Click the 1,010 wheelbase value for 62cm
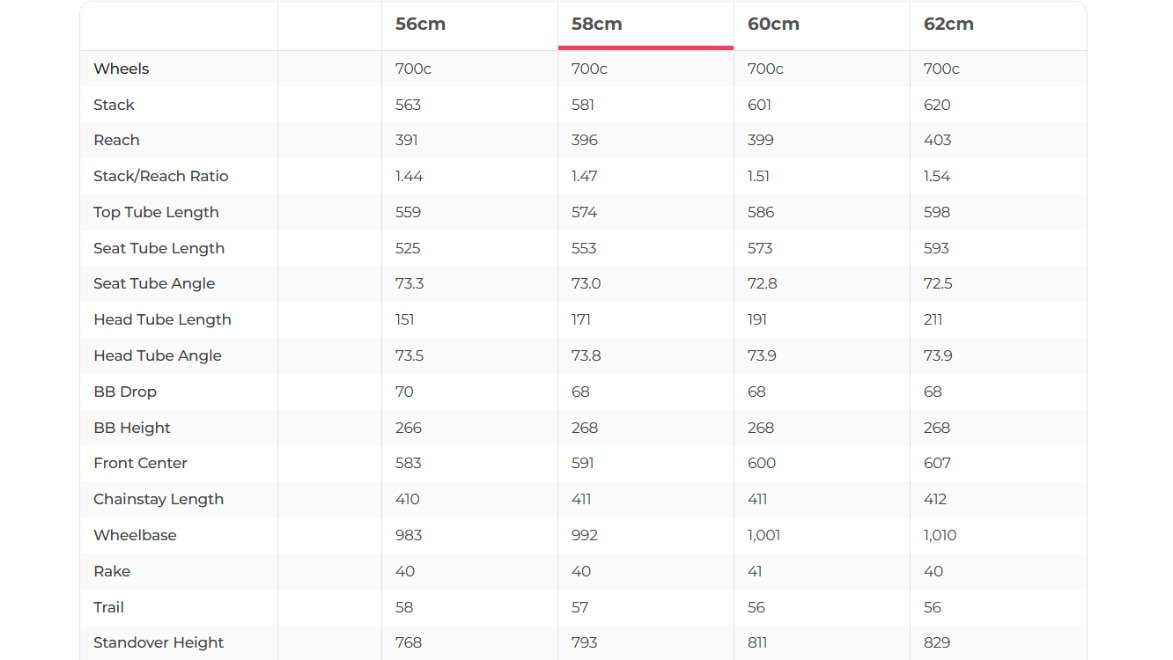The width and height of the screenshot is (1173, 660). point(940,535)
